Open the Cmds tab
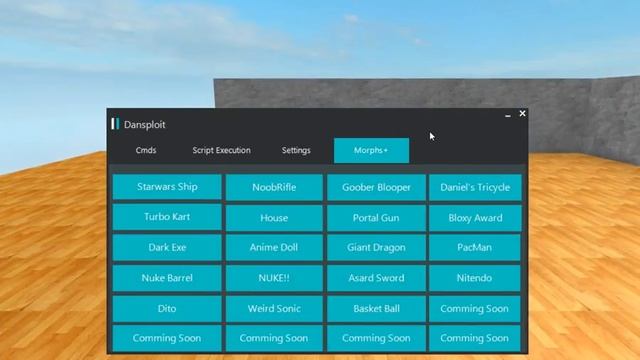640x360 pixels. tap(146, 150)
